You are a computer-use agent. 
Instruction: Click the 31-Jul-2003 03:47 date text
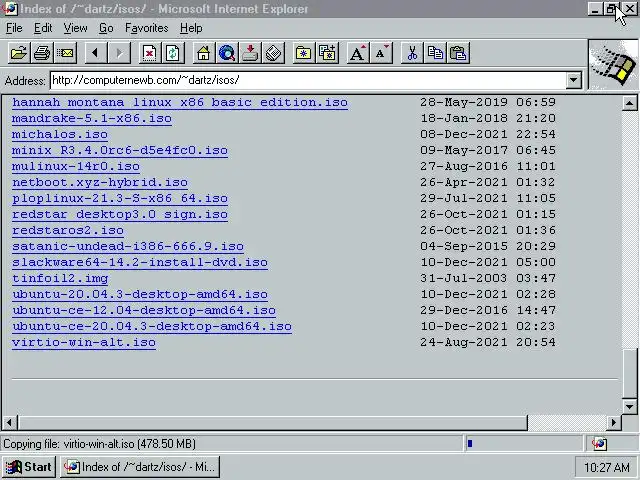coord(488,278)
